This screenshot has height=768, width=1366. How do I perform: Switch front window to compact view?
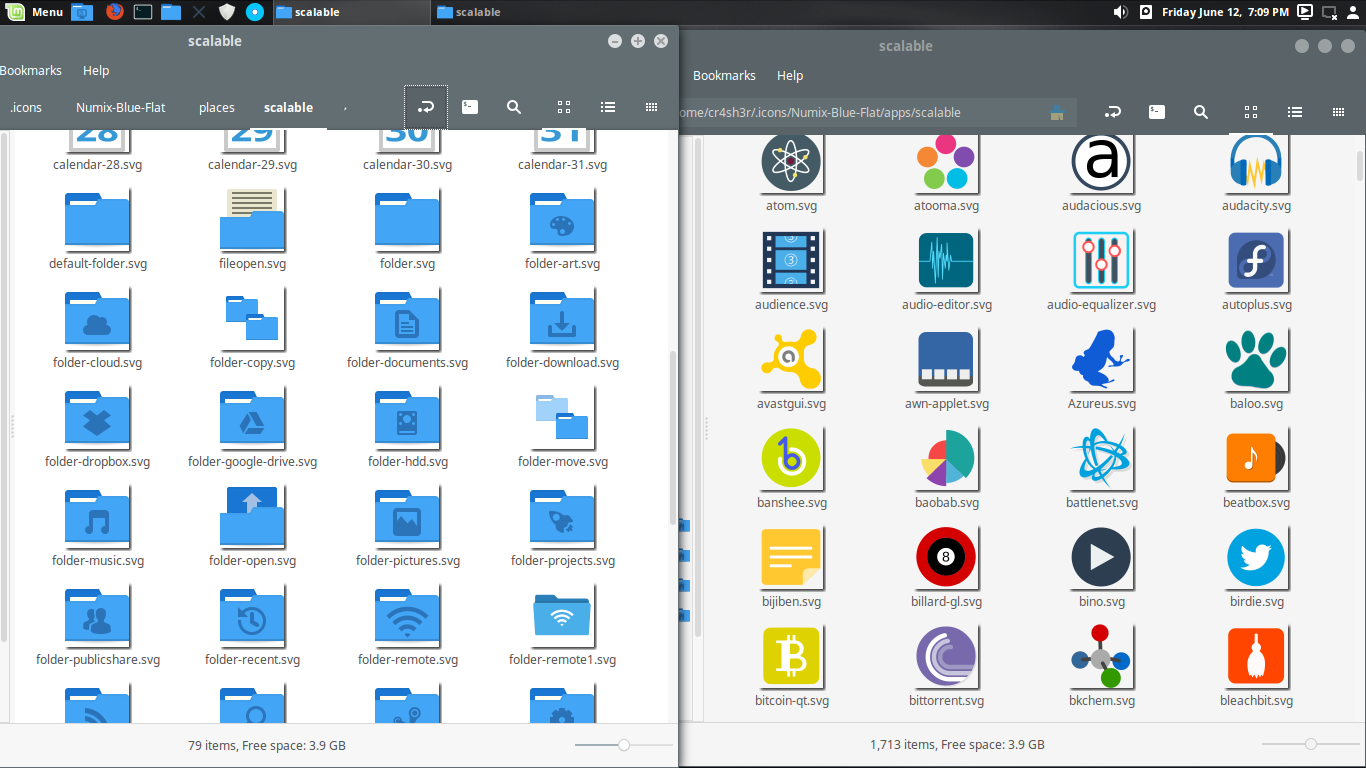tap(651, 107)
